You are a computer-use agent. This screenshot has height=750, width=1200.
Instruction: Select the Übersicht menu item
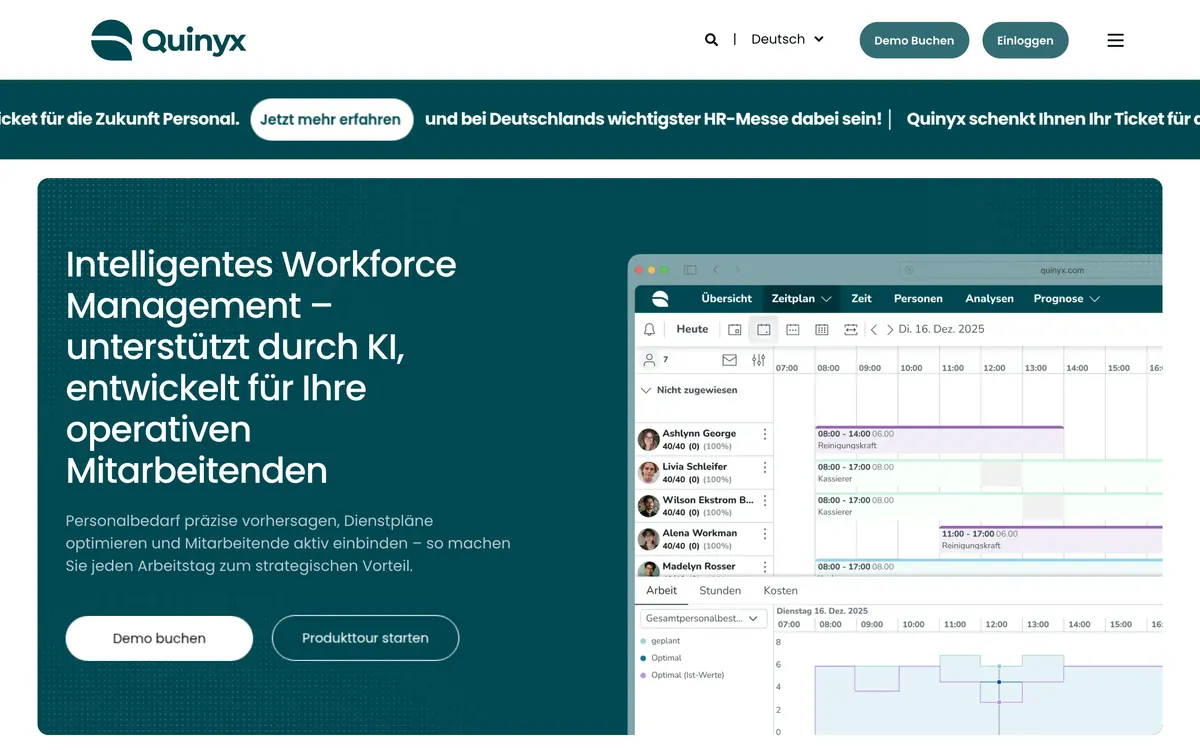pos(726,298)
